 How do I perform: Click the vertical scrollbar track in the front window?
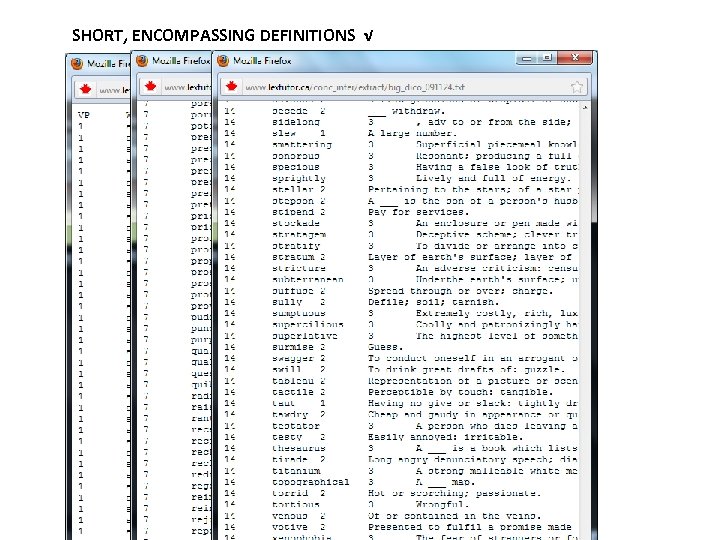(x=585, y=321)
